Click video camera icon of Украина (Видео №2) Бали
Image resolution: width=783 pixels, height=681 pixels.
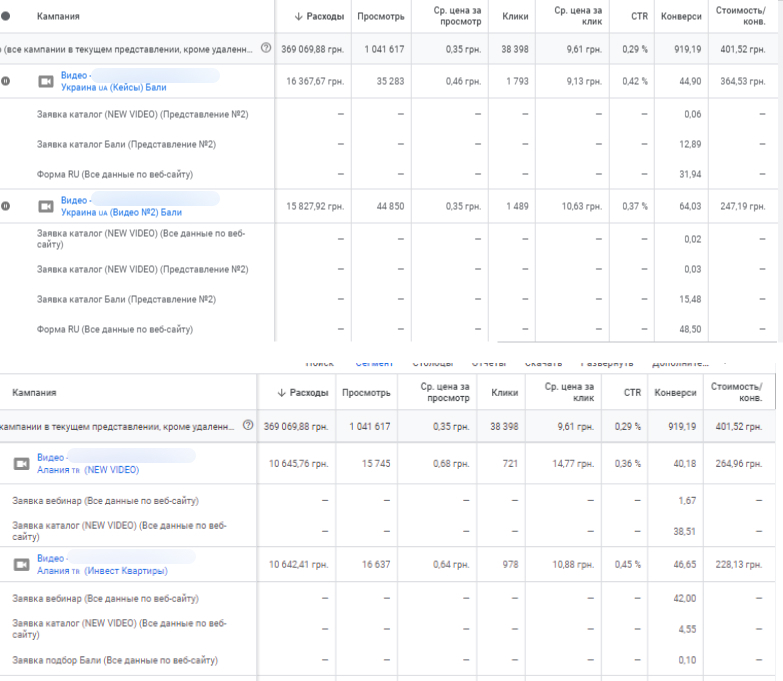[46, 206]
